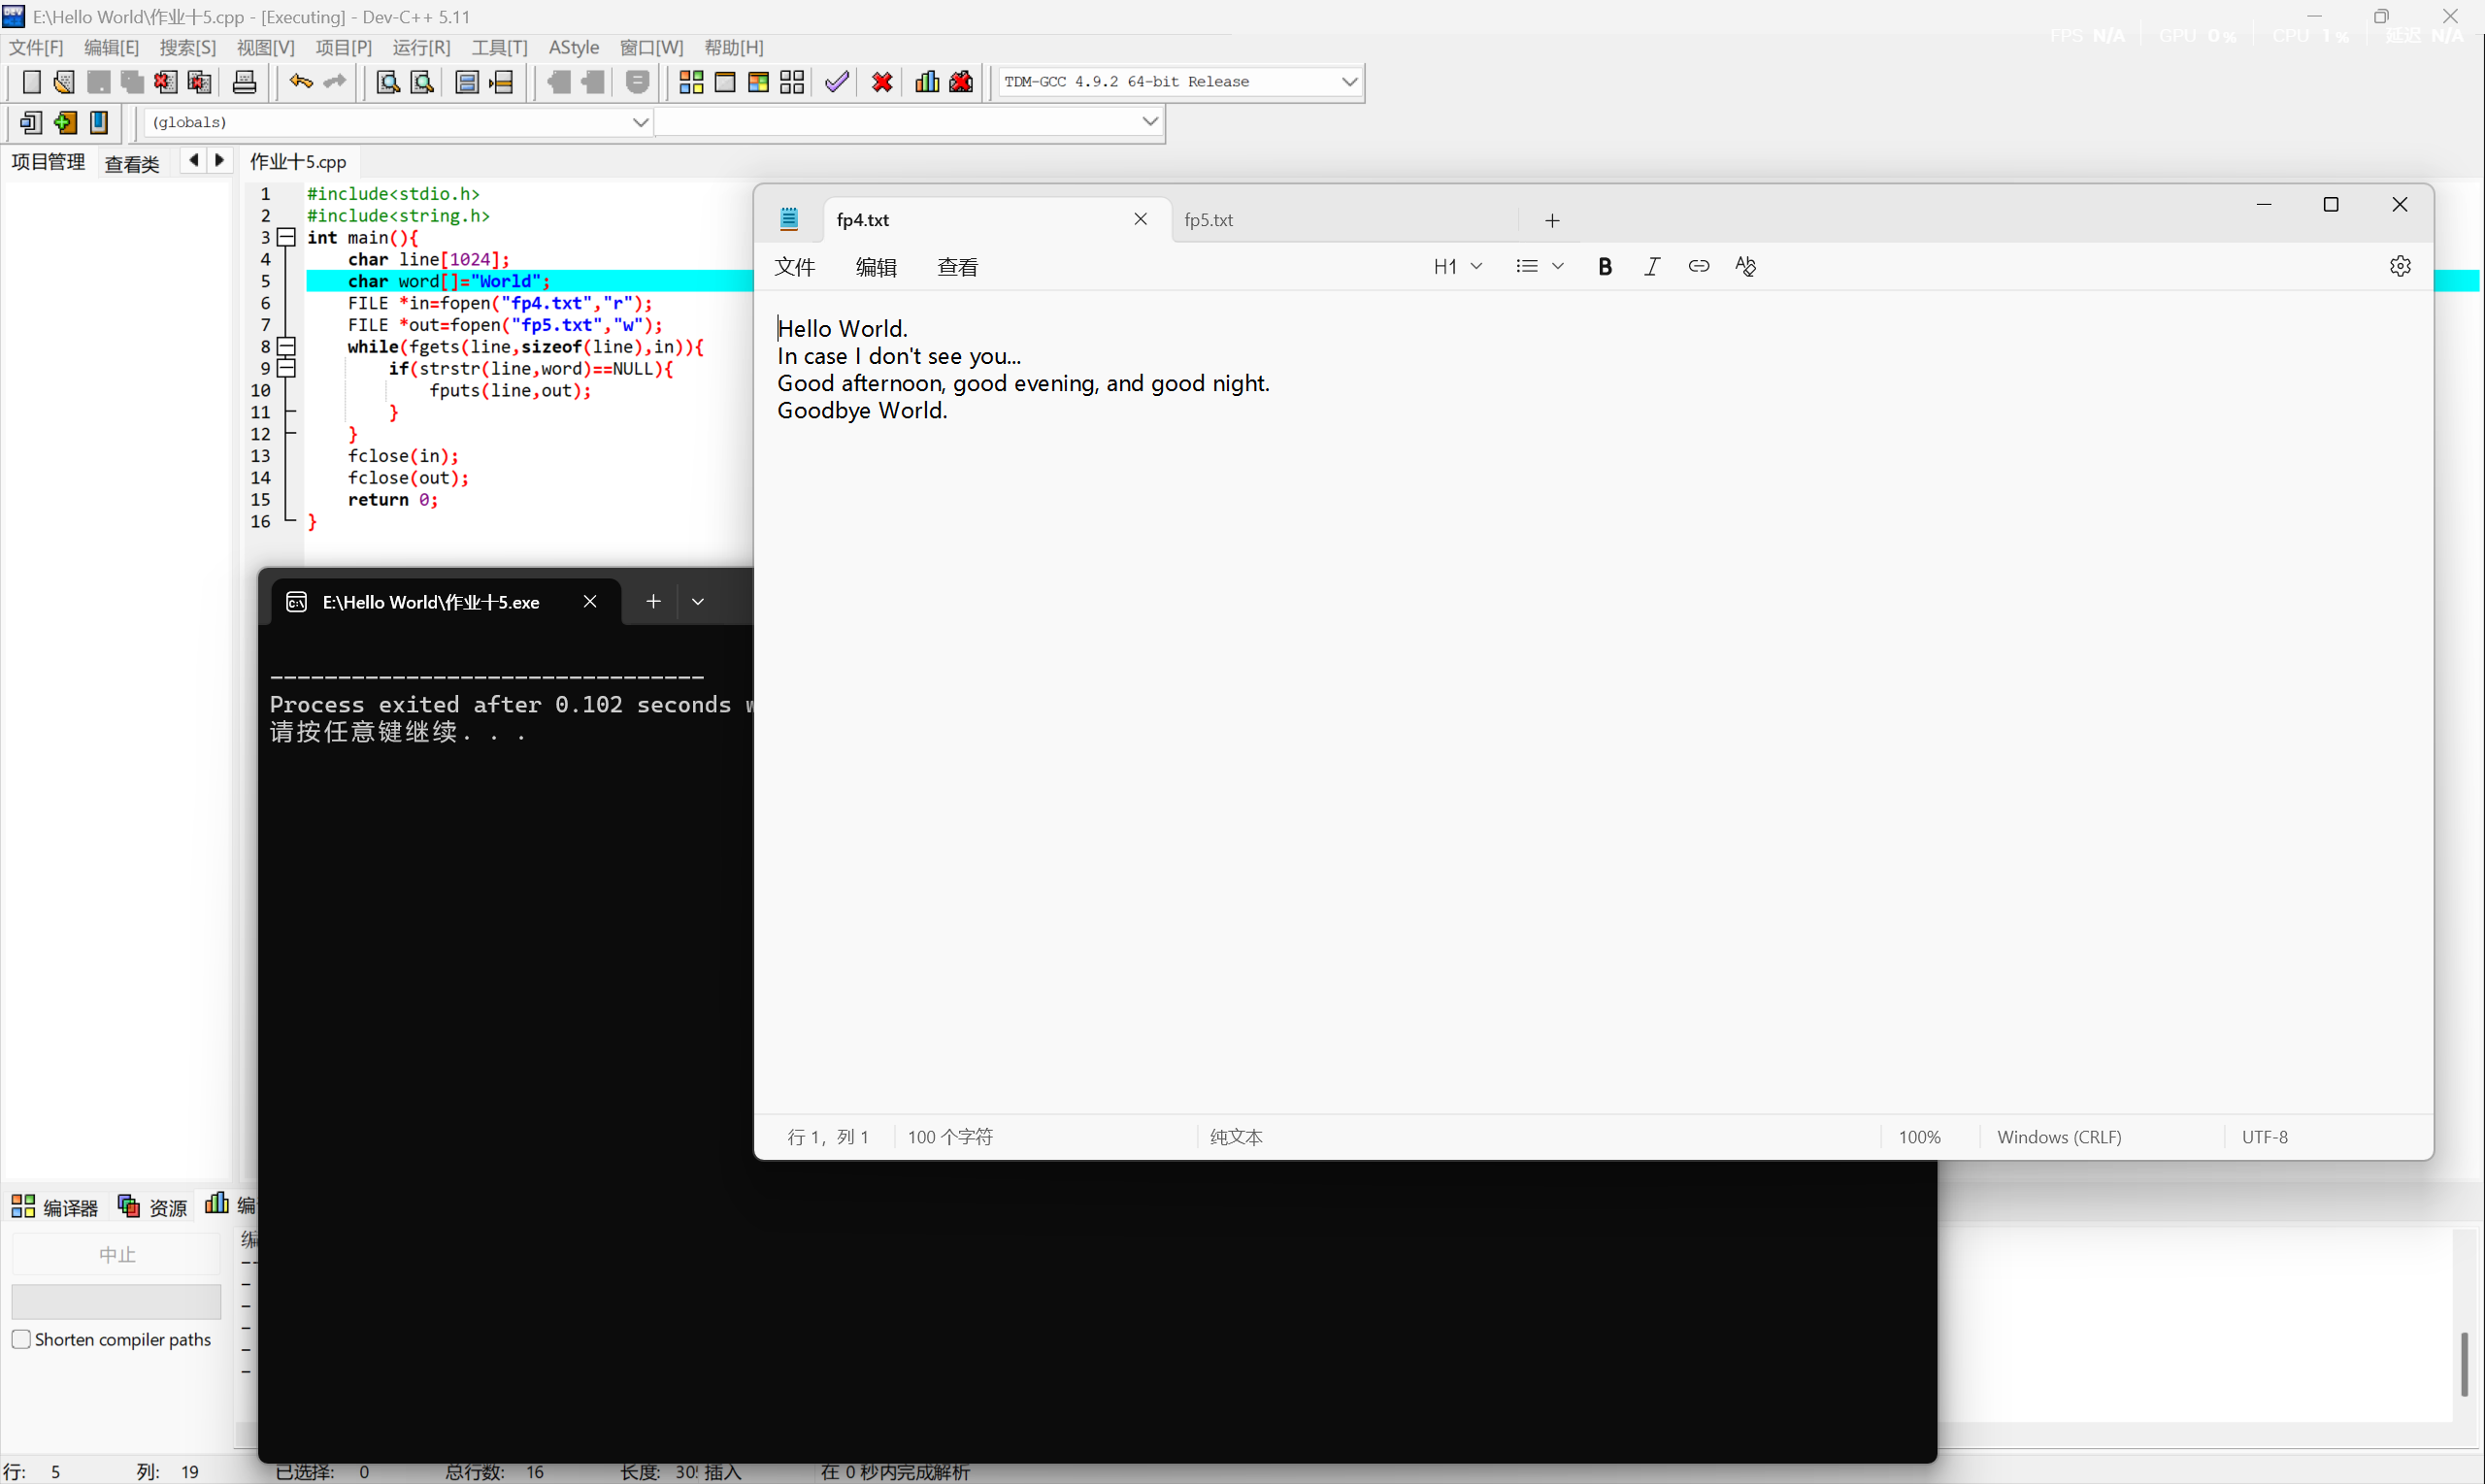Click the Compile four-colored-squares icon
The height and width of the screenshot is (1484, 2485).
(x=691, y=82)
